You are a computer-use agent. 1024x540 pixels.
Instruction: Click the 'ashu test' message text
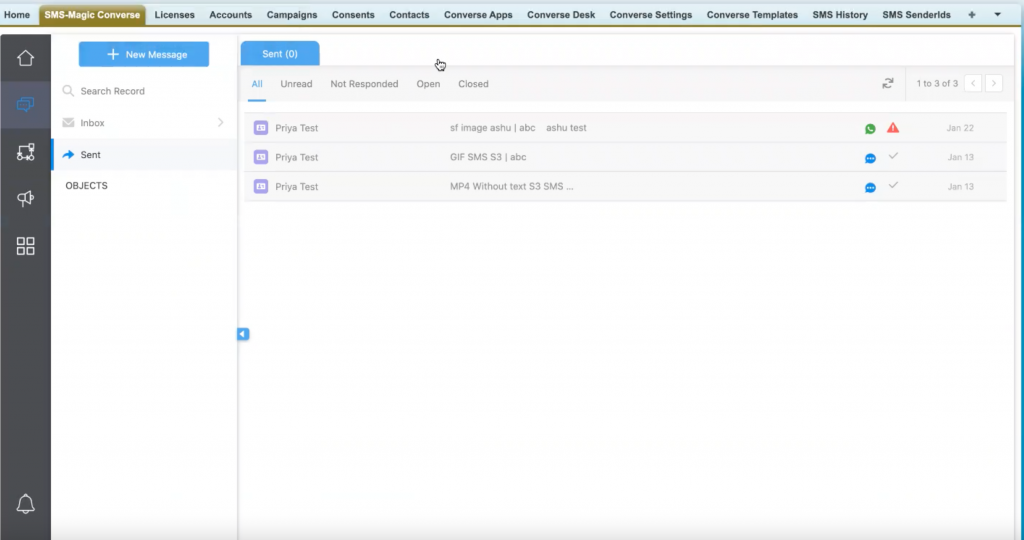pyautogui.click(x=566, y=128)
